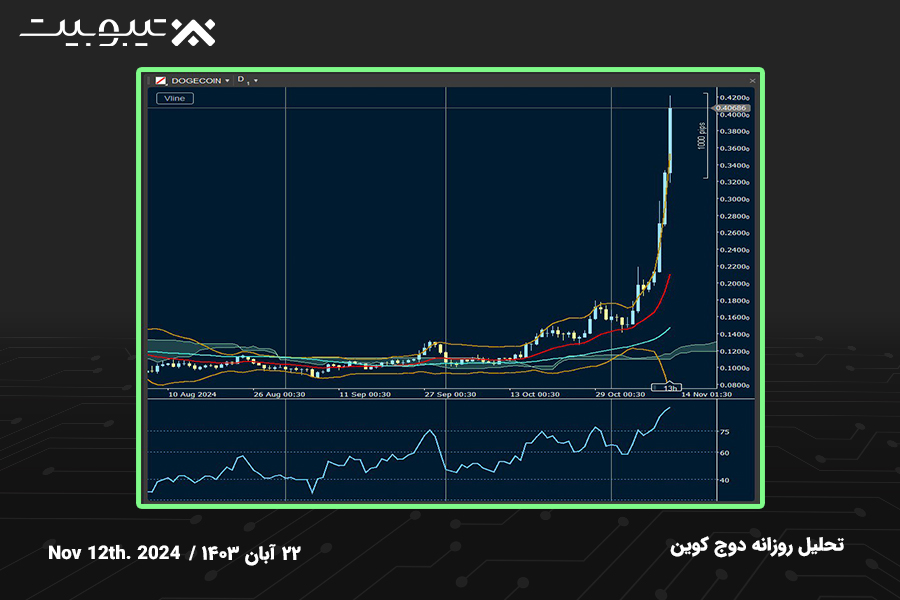
Task: Click the 13 Oct 00:30 date label
Action: (x=535, y=394)
